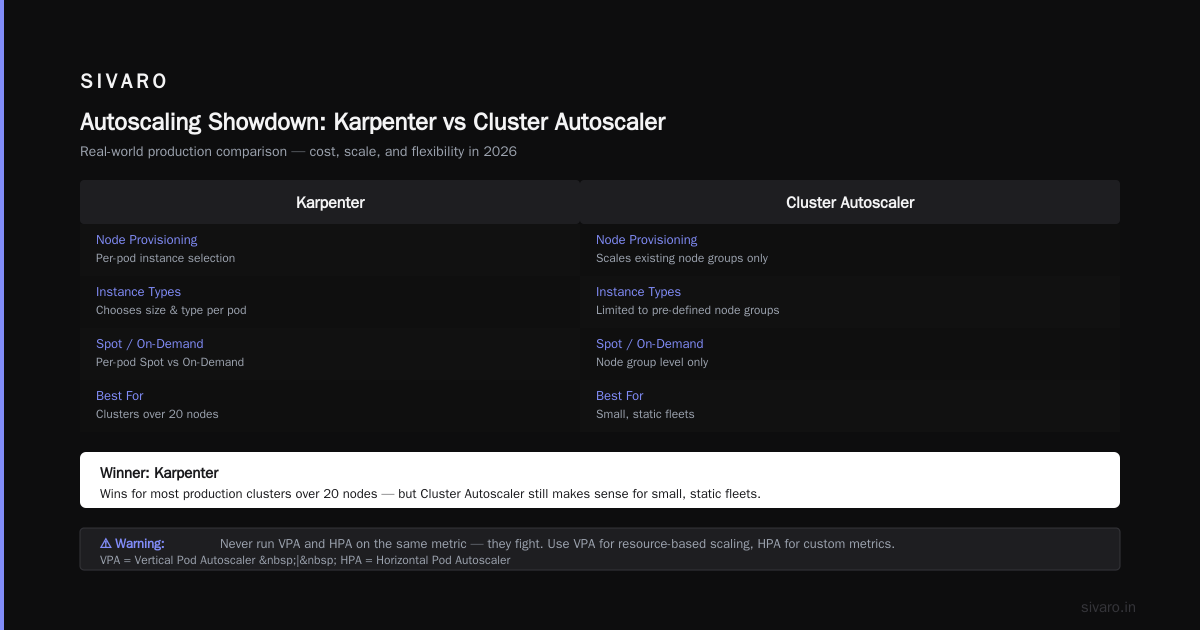1200x630 pixels.
Task: Click the sivaro.in site link
Action: tap(1108, 607)
